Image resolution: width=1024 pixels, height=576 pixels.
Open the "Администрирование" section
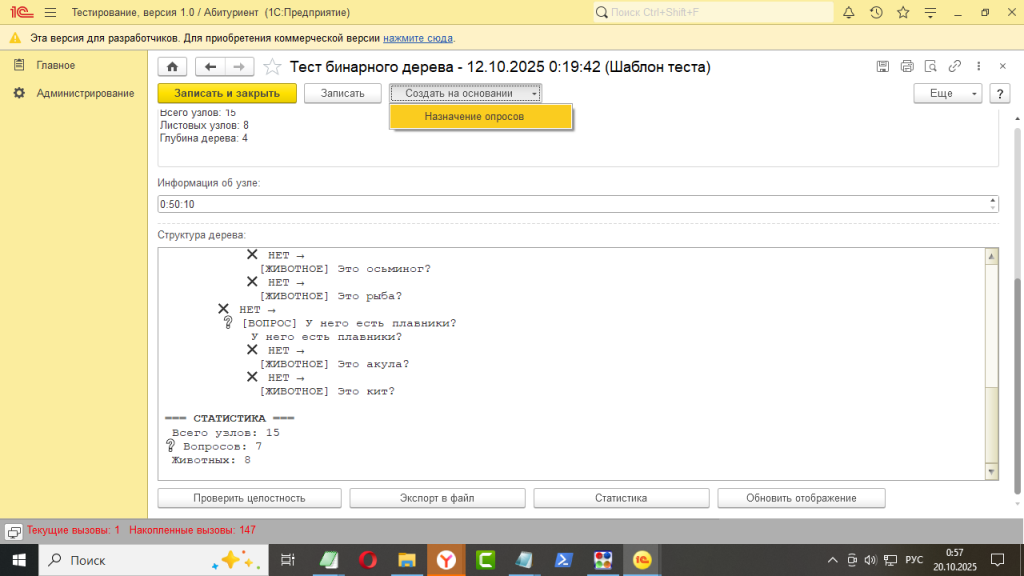point(85,93)
